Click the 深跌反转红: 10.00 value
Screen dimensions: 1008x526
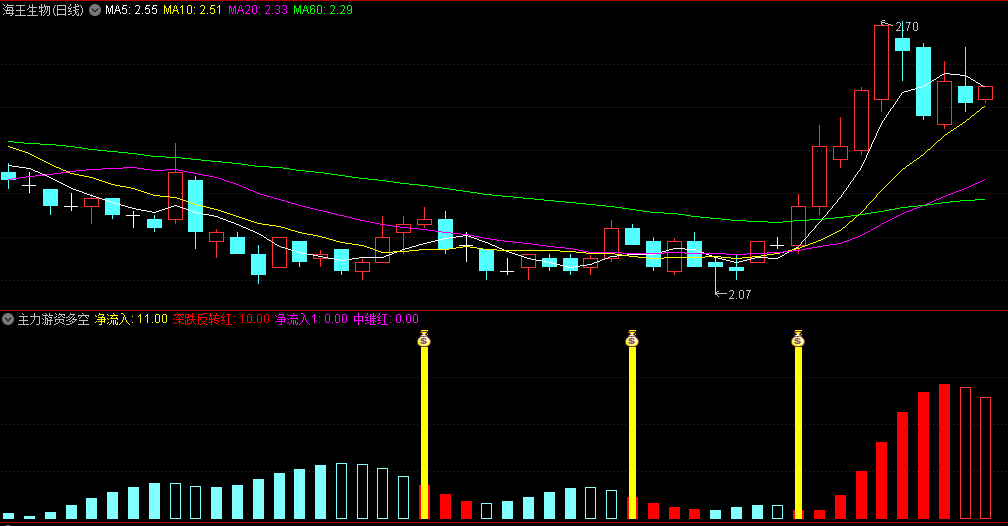pos(221,319)
